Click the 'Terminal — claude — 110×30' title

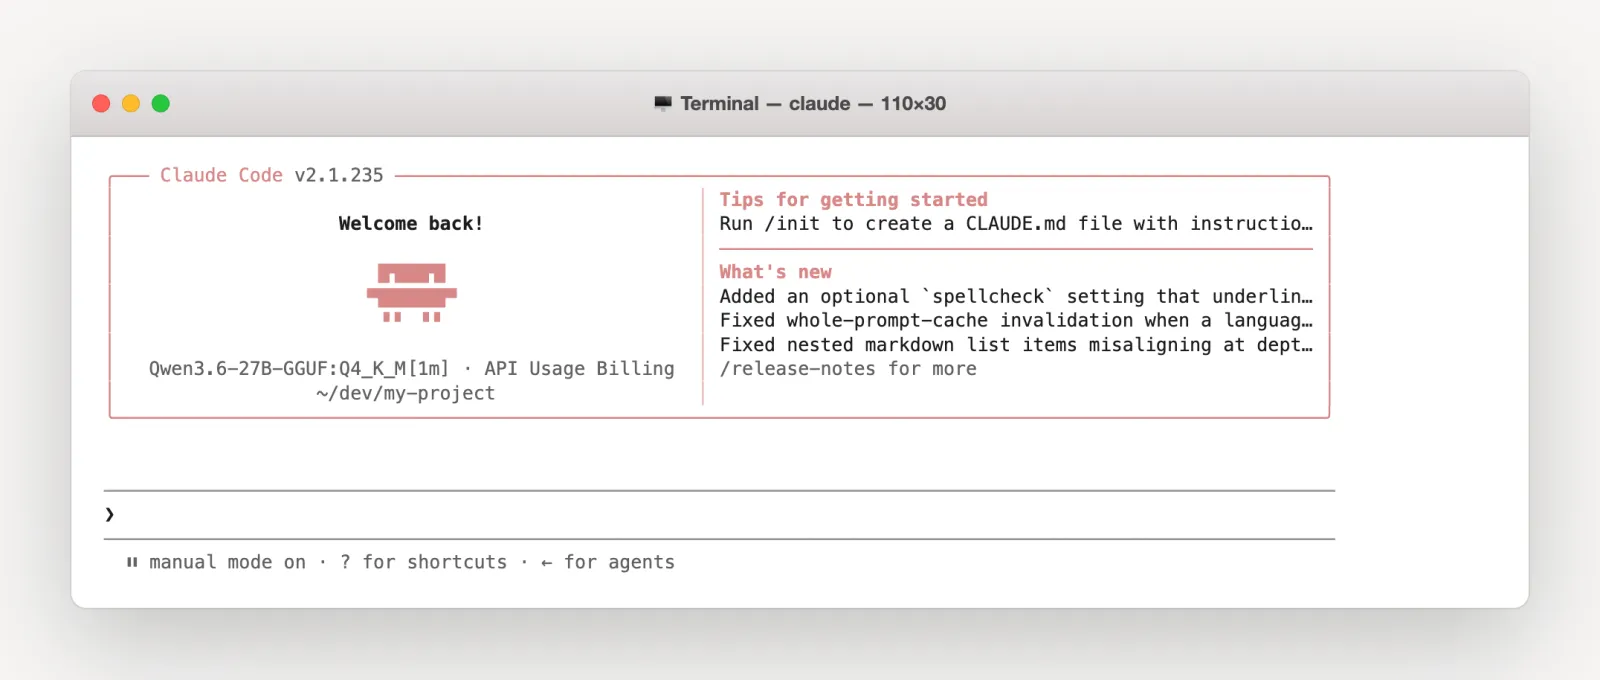(813, 103)
